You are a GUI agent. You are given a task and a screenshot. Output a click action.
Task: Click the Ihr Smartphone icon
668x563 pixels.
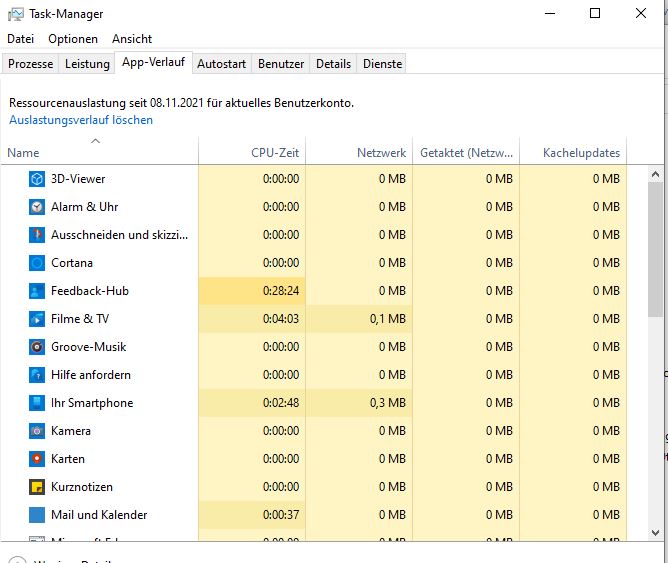37,403
